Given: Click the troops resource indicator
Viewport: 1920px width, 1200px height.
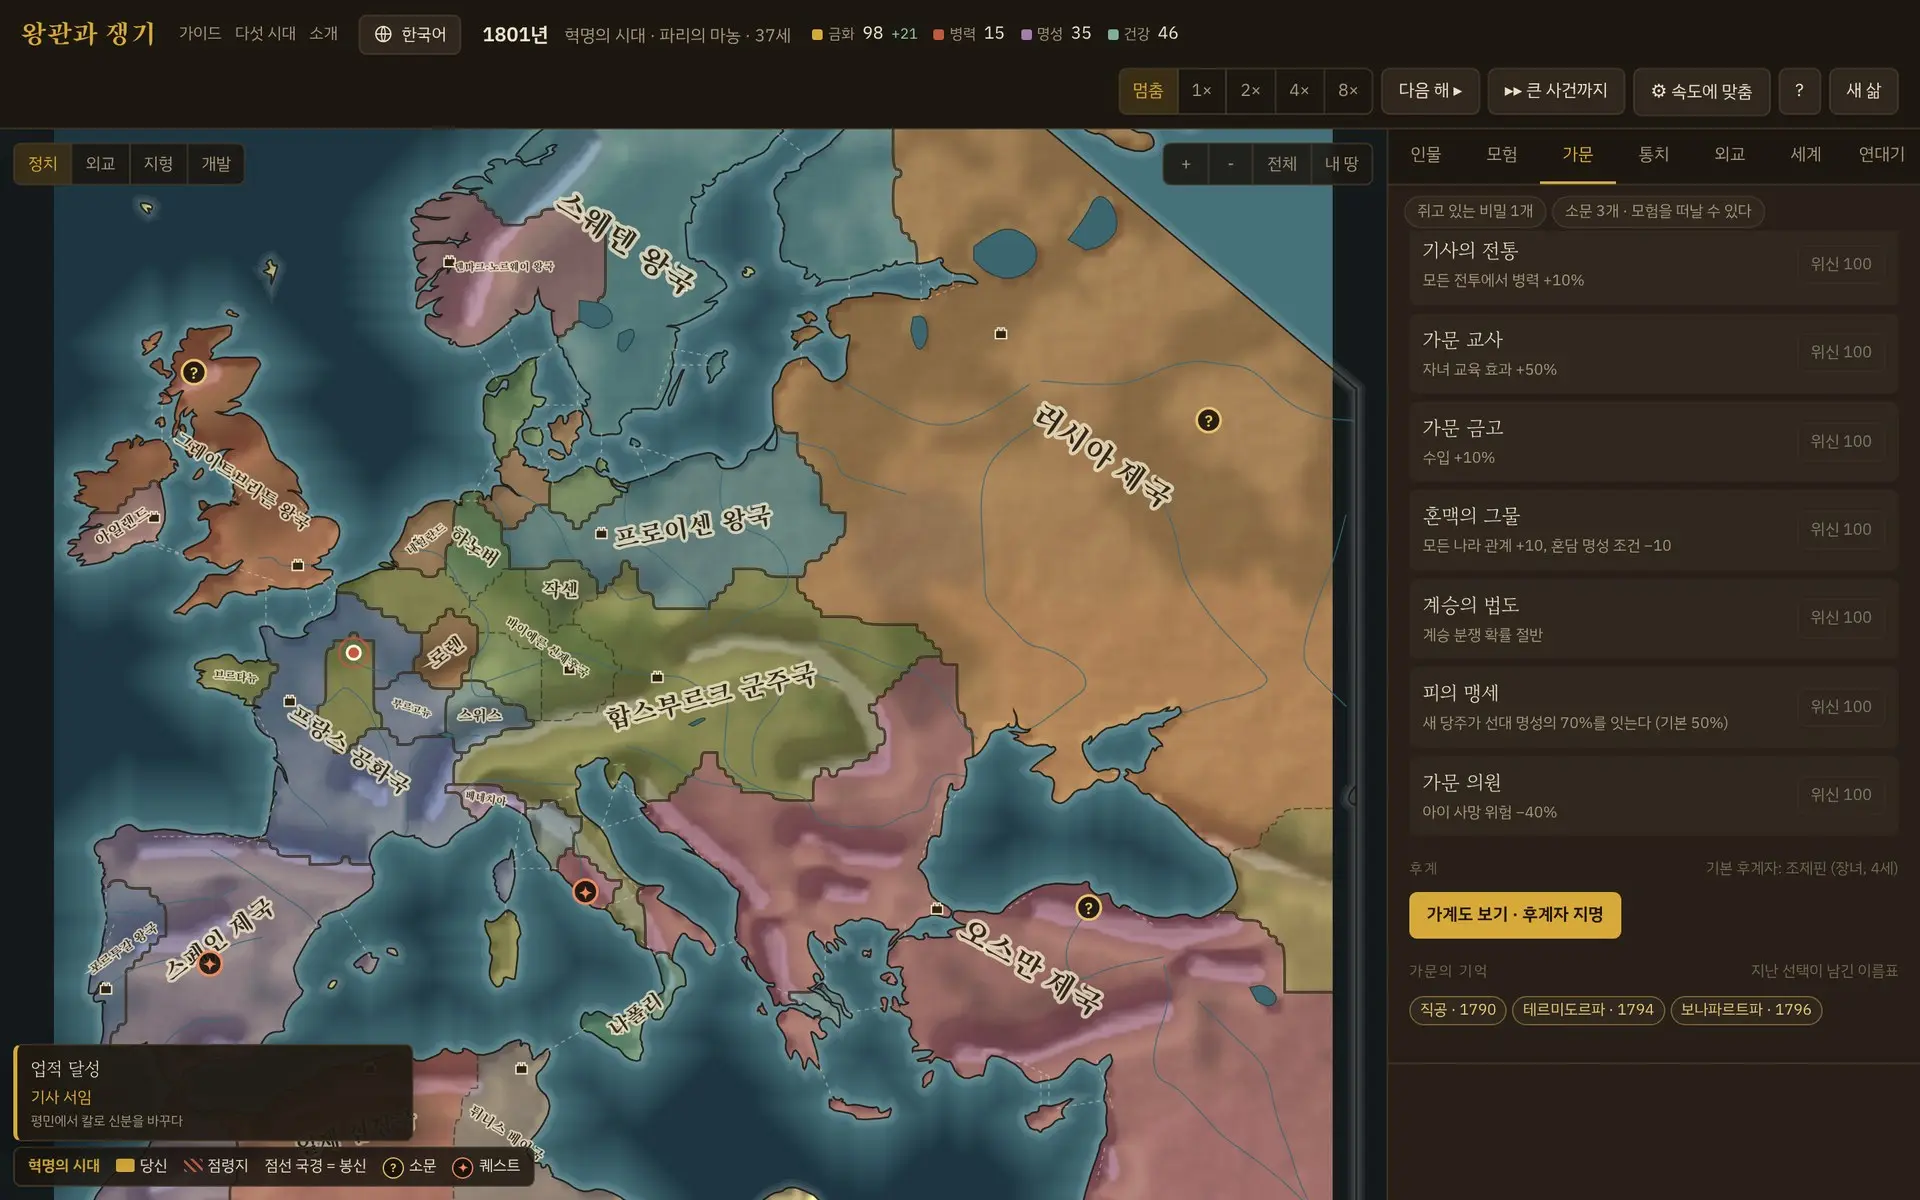Looking at the screenshot, I should [968, 34].
